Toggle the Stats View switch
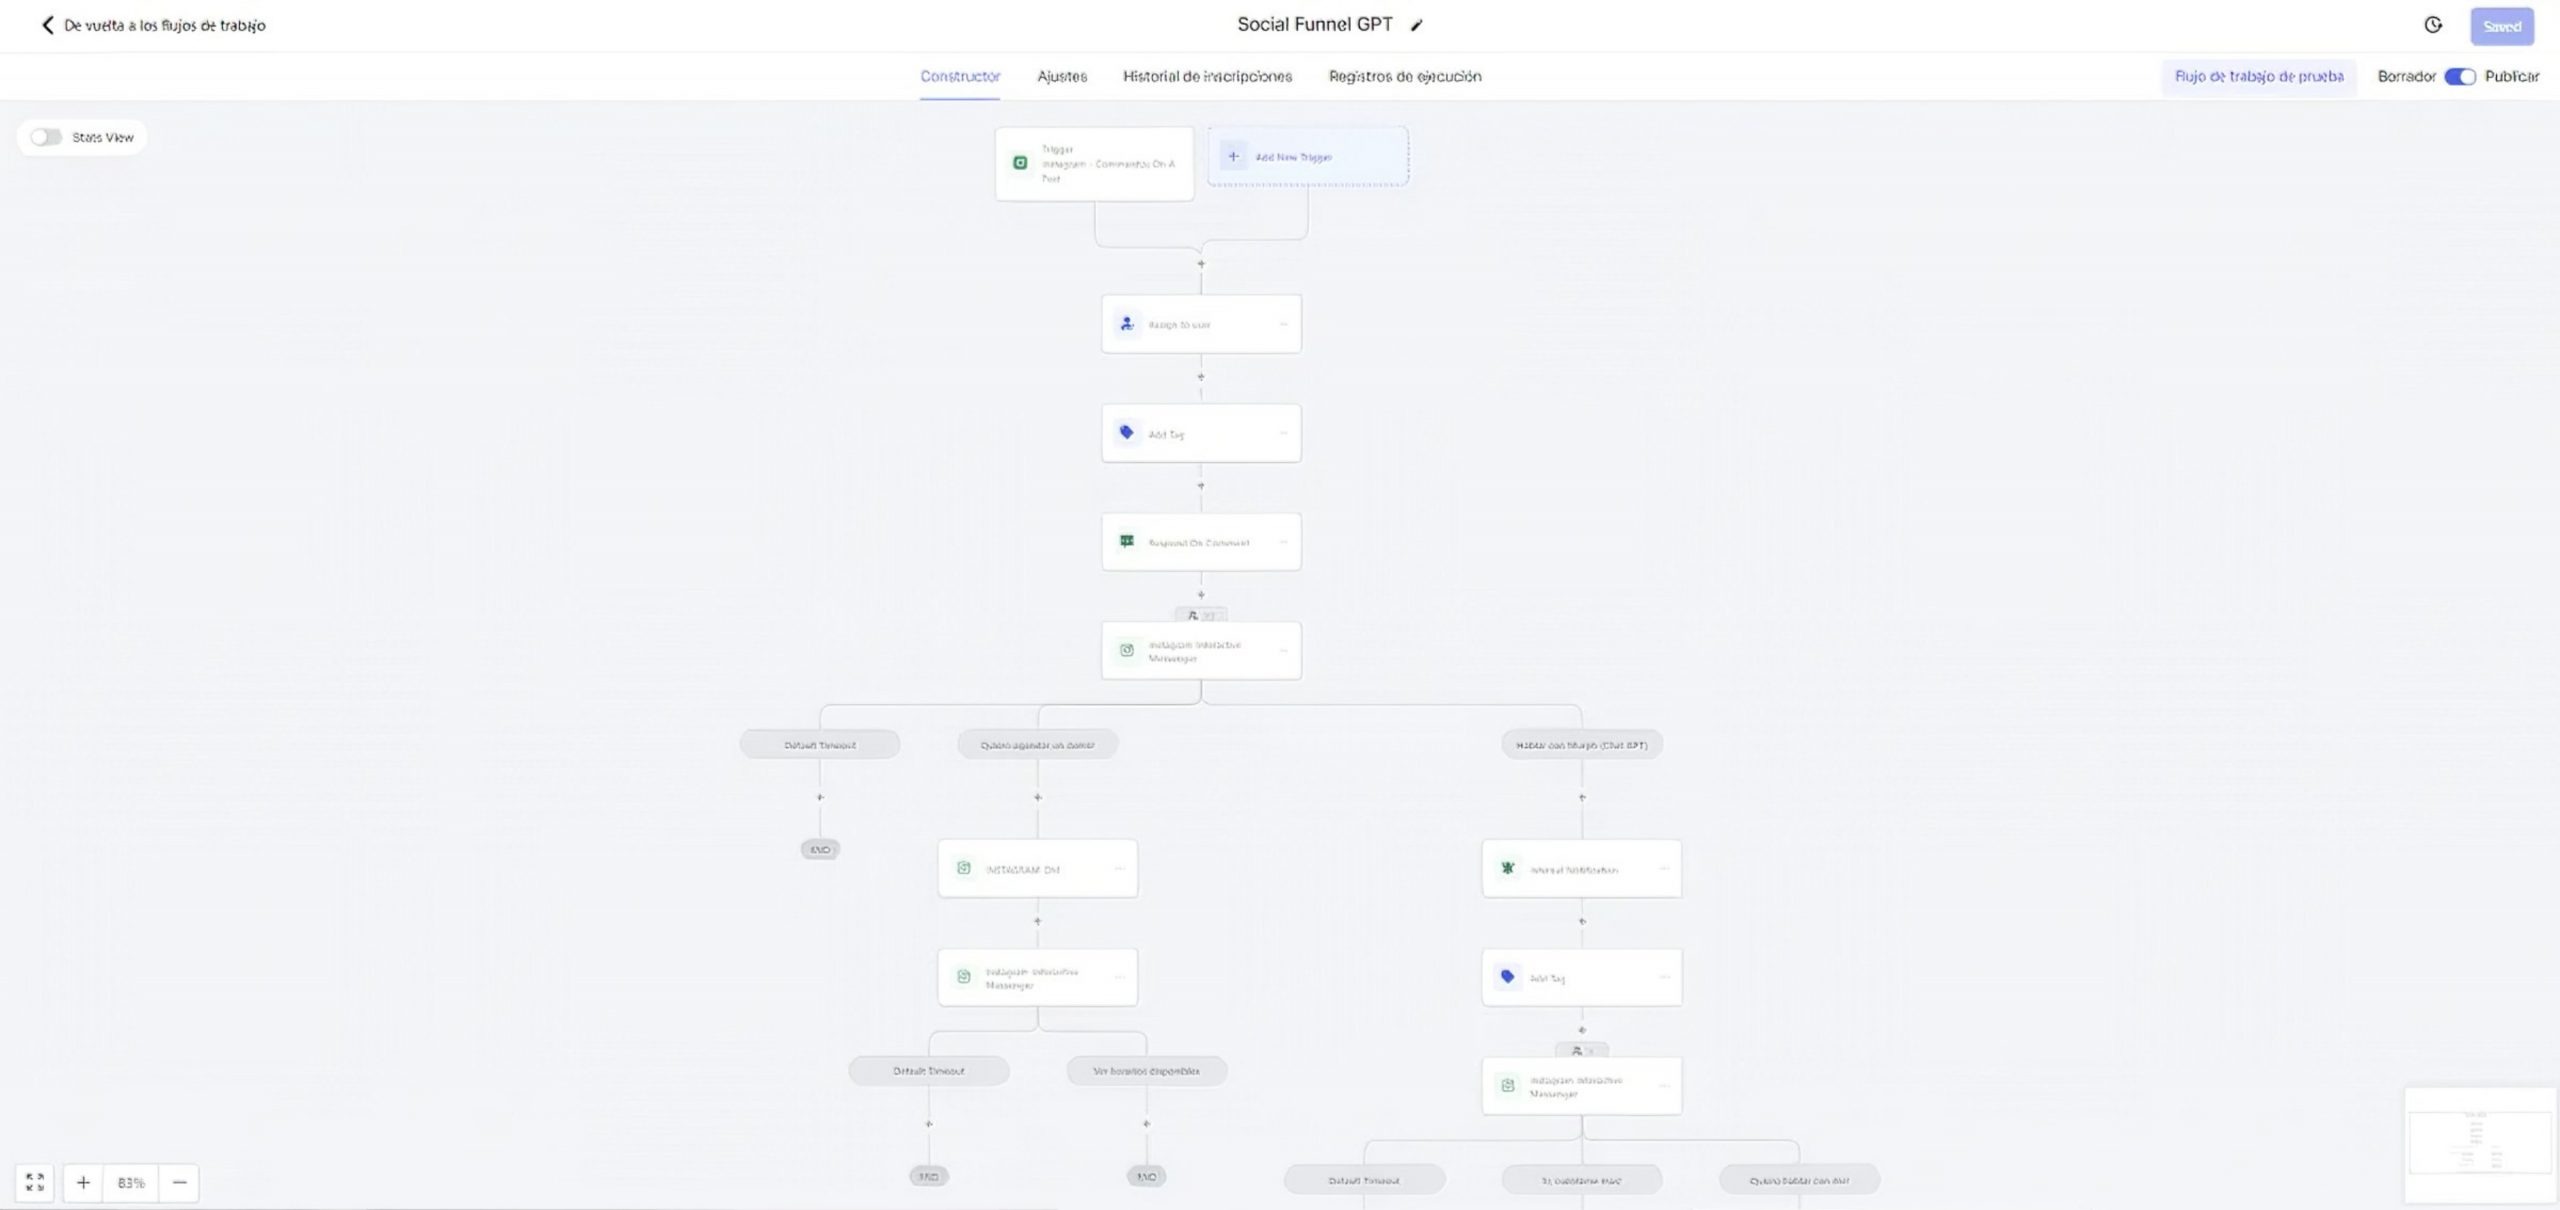Image resolution: width=2560 pixels, height=1210 pixels. [x=46, y=137]
